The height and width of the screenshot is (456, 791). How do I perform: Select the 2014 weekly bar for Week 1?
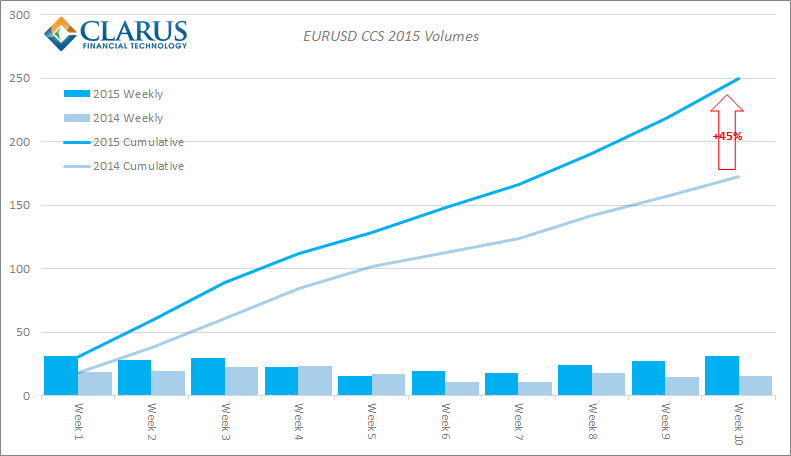click(95, 384)
